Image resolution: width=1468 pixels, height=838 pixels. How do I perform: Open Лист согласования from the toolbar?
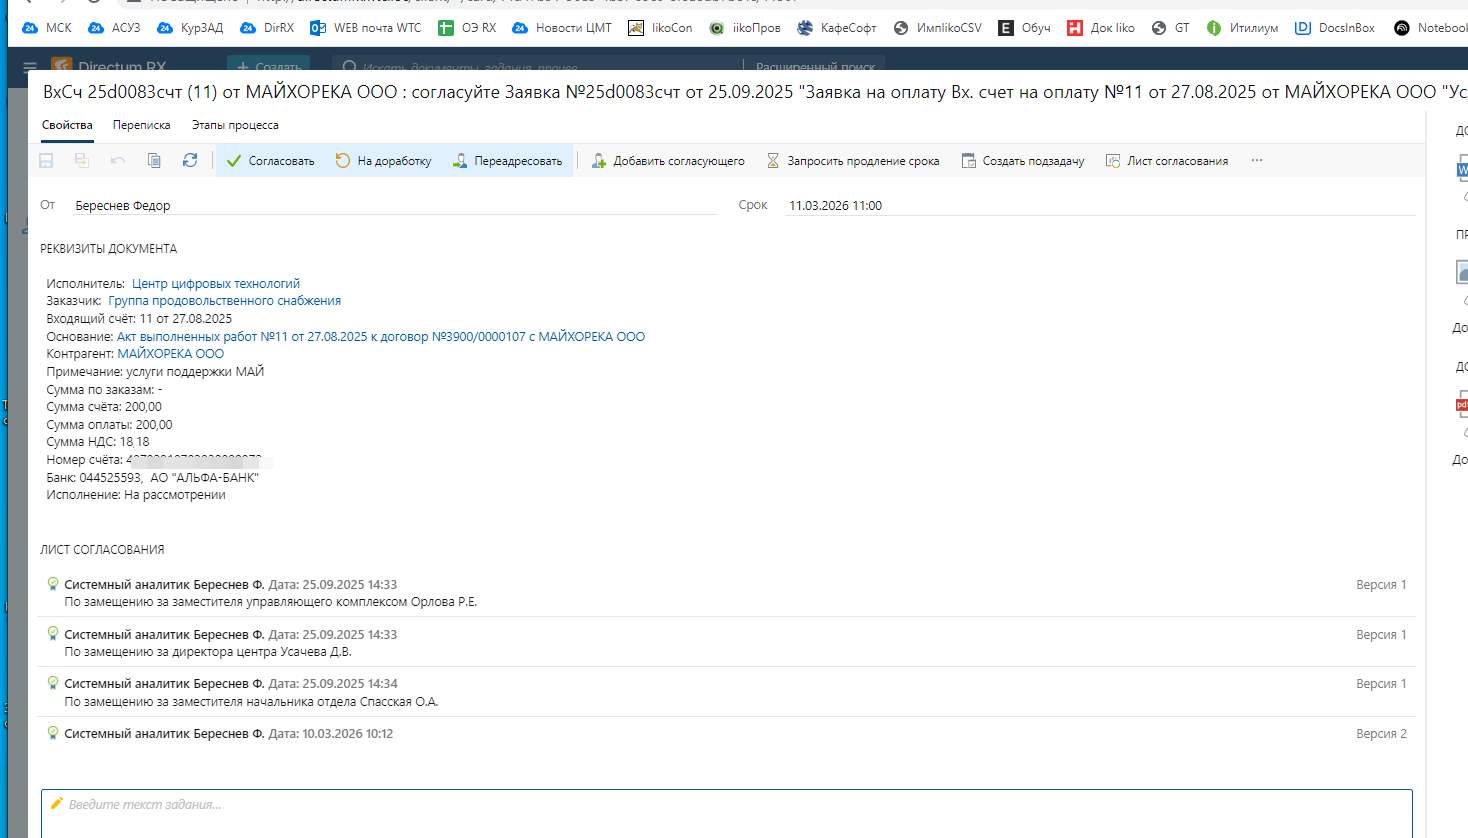(x=1167, y=161)
